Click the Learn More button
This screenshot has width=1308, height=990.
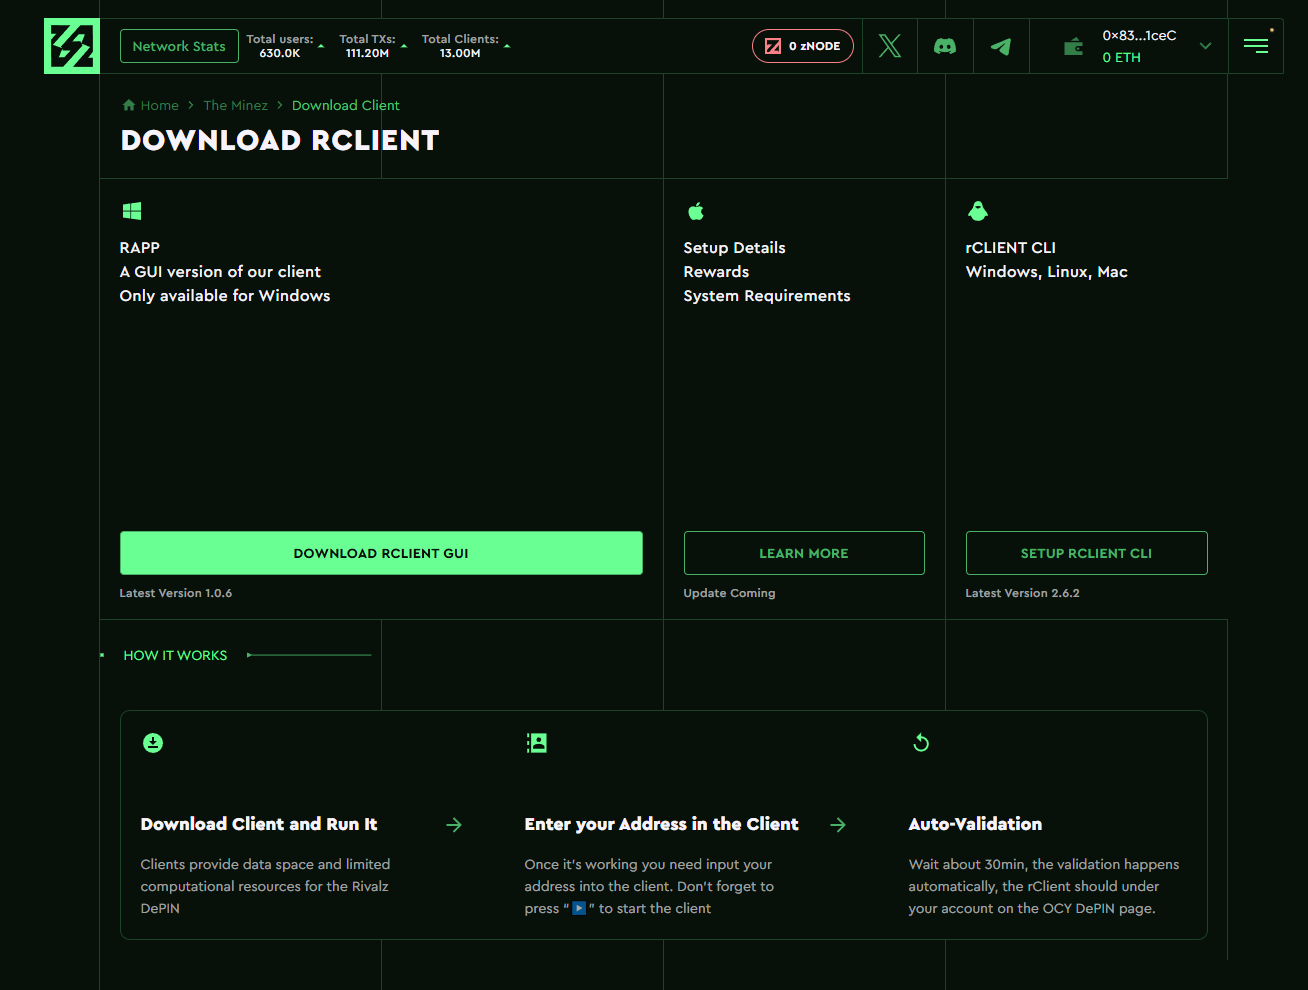[x=804, y=553]
